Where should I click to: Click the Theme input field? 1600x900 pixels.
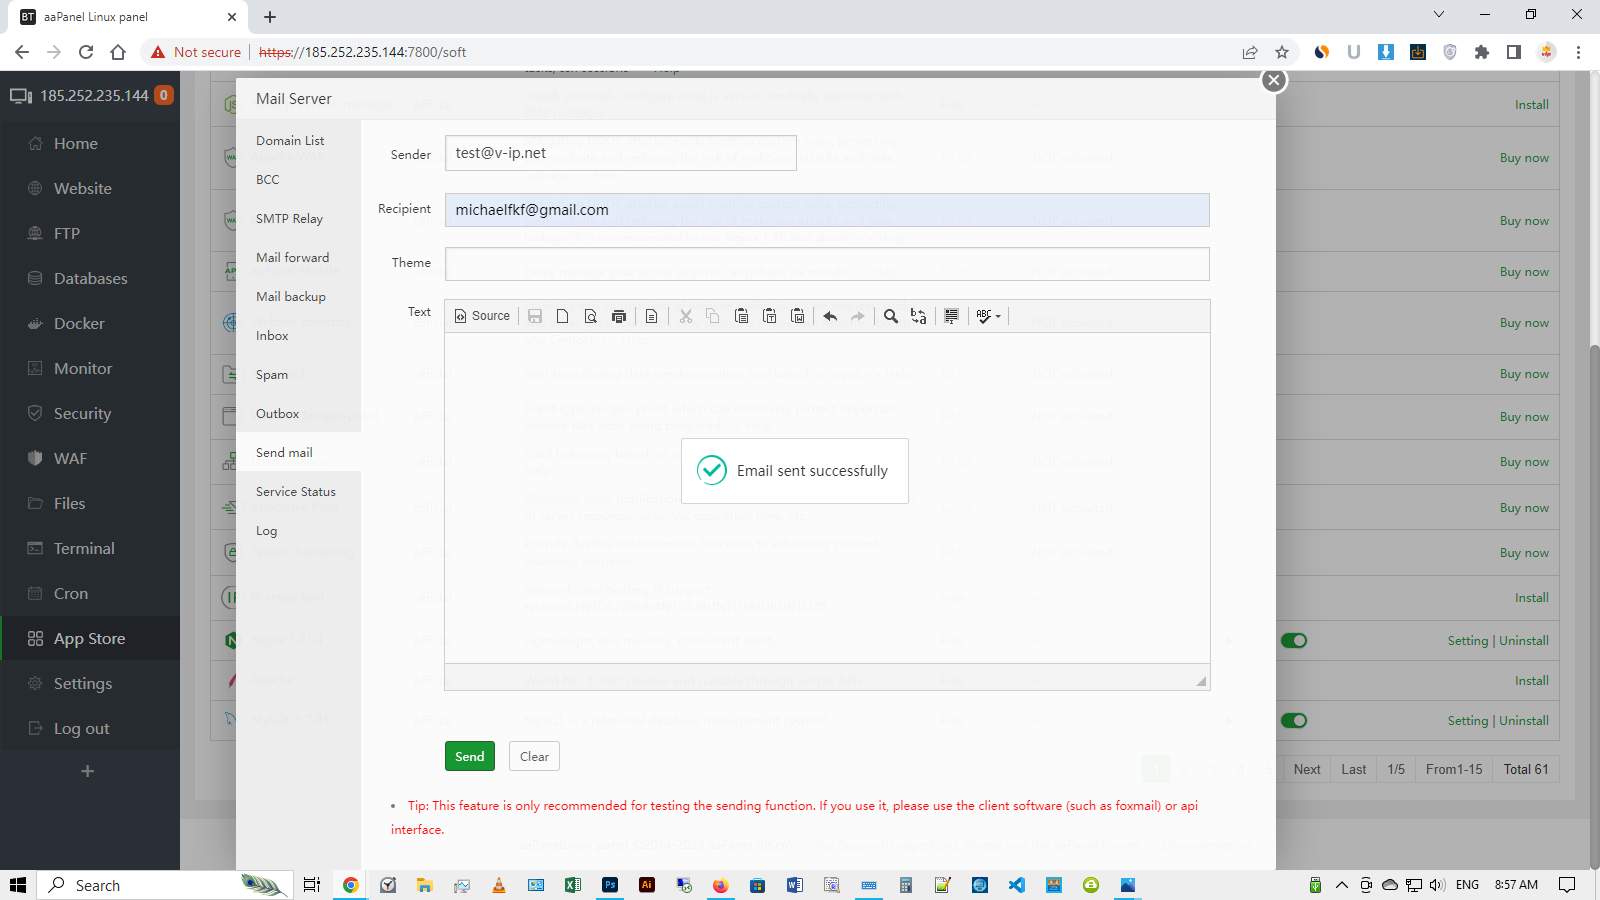827,264
